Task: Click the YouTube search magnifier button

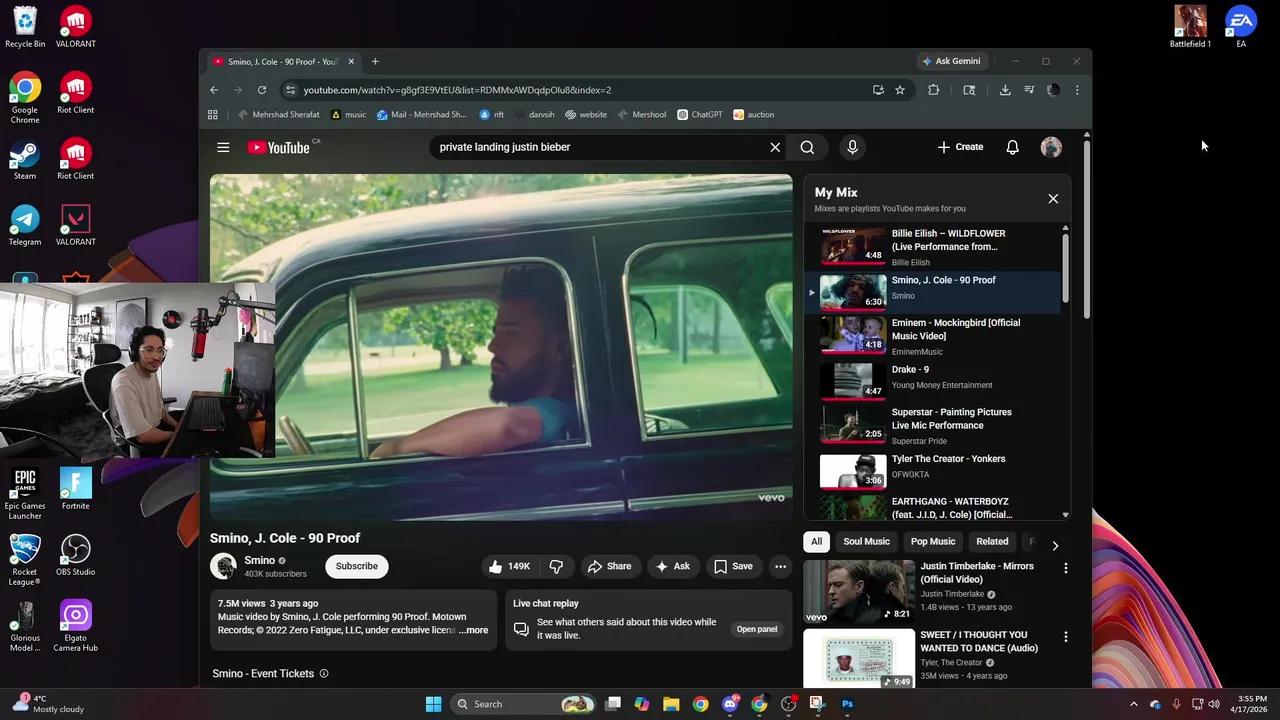Action: tap(807, 147)
